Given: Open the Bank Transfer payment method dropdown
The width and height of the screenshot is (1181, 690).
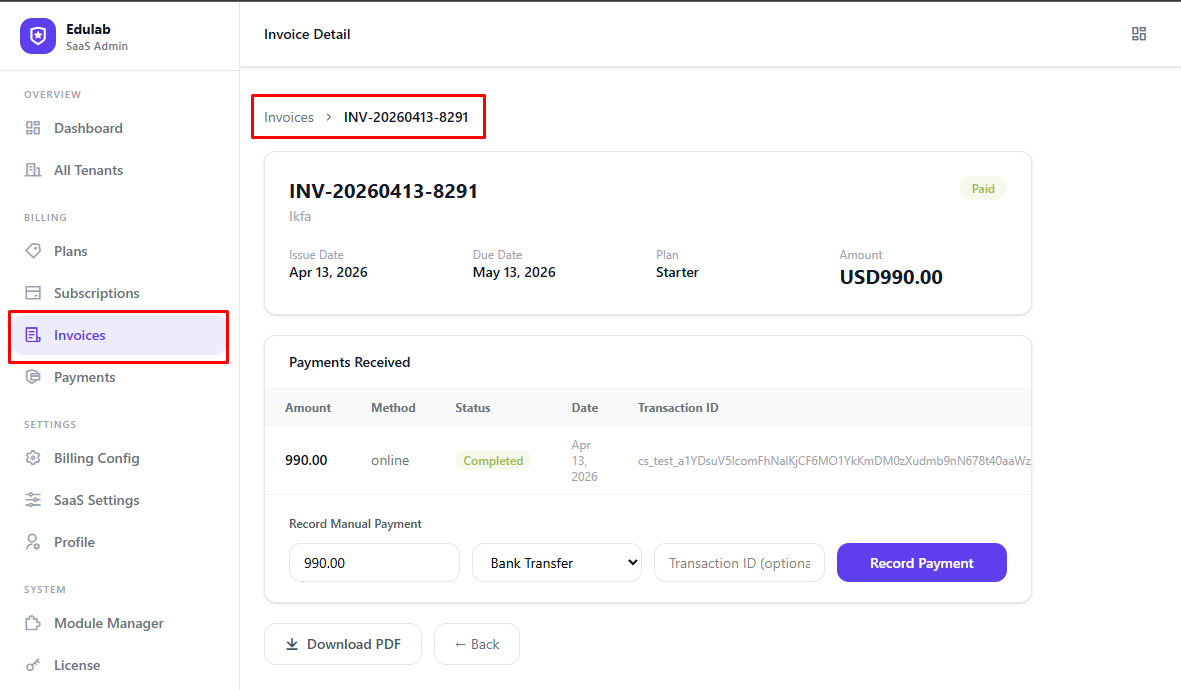Looking at the screenshot, I should pyautogui.click(x=556, y=562).
